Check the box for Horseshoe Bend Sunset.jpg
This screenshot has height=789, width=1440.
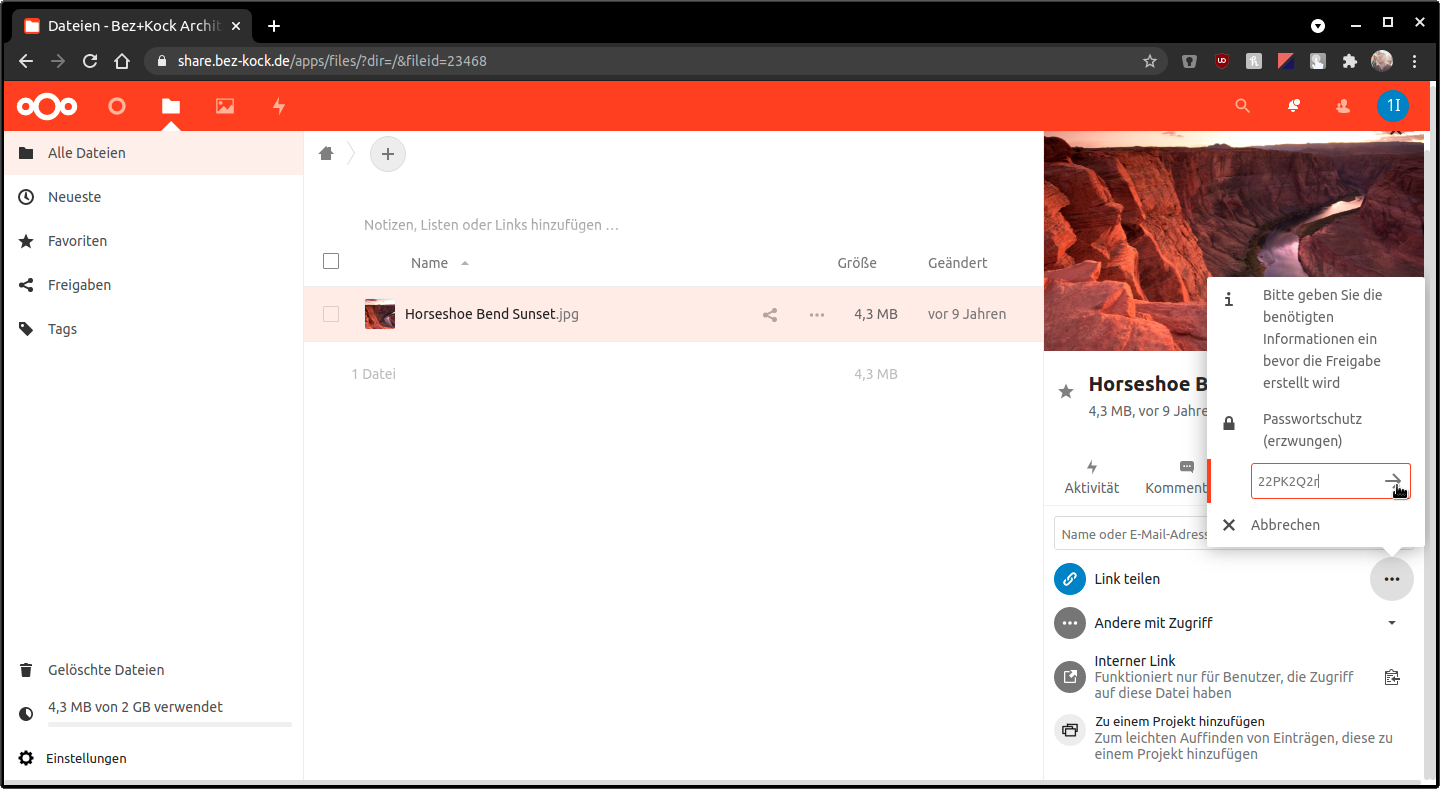pos(331,314)
